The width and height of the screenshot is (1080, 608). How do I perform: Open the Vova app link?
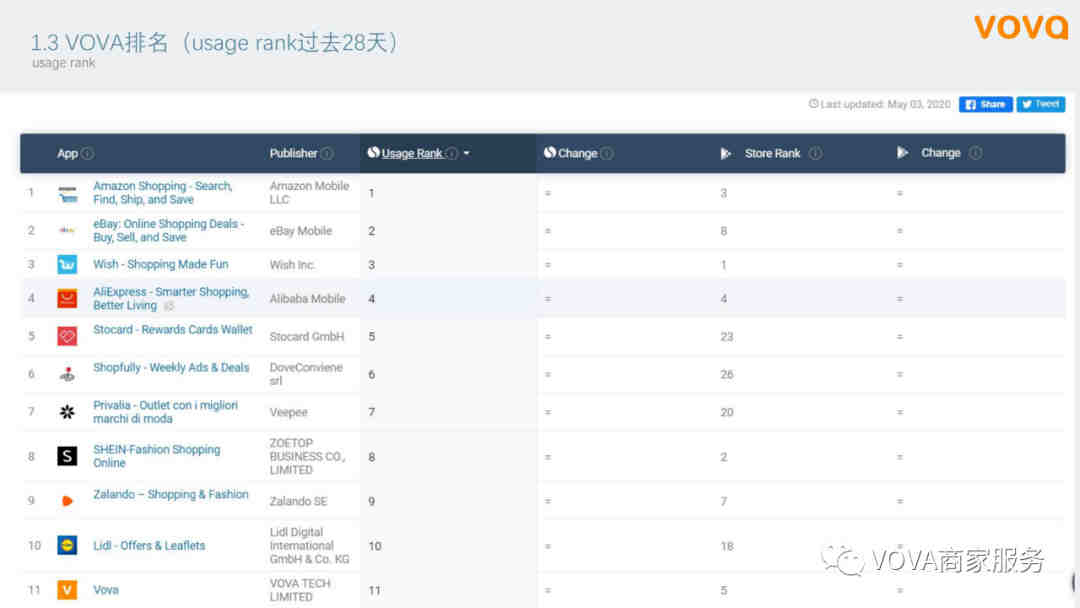pyautogui.click(x=106, y=590)
